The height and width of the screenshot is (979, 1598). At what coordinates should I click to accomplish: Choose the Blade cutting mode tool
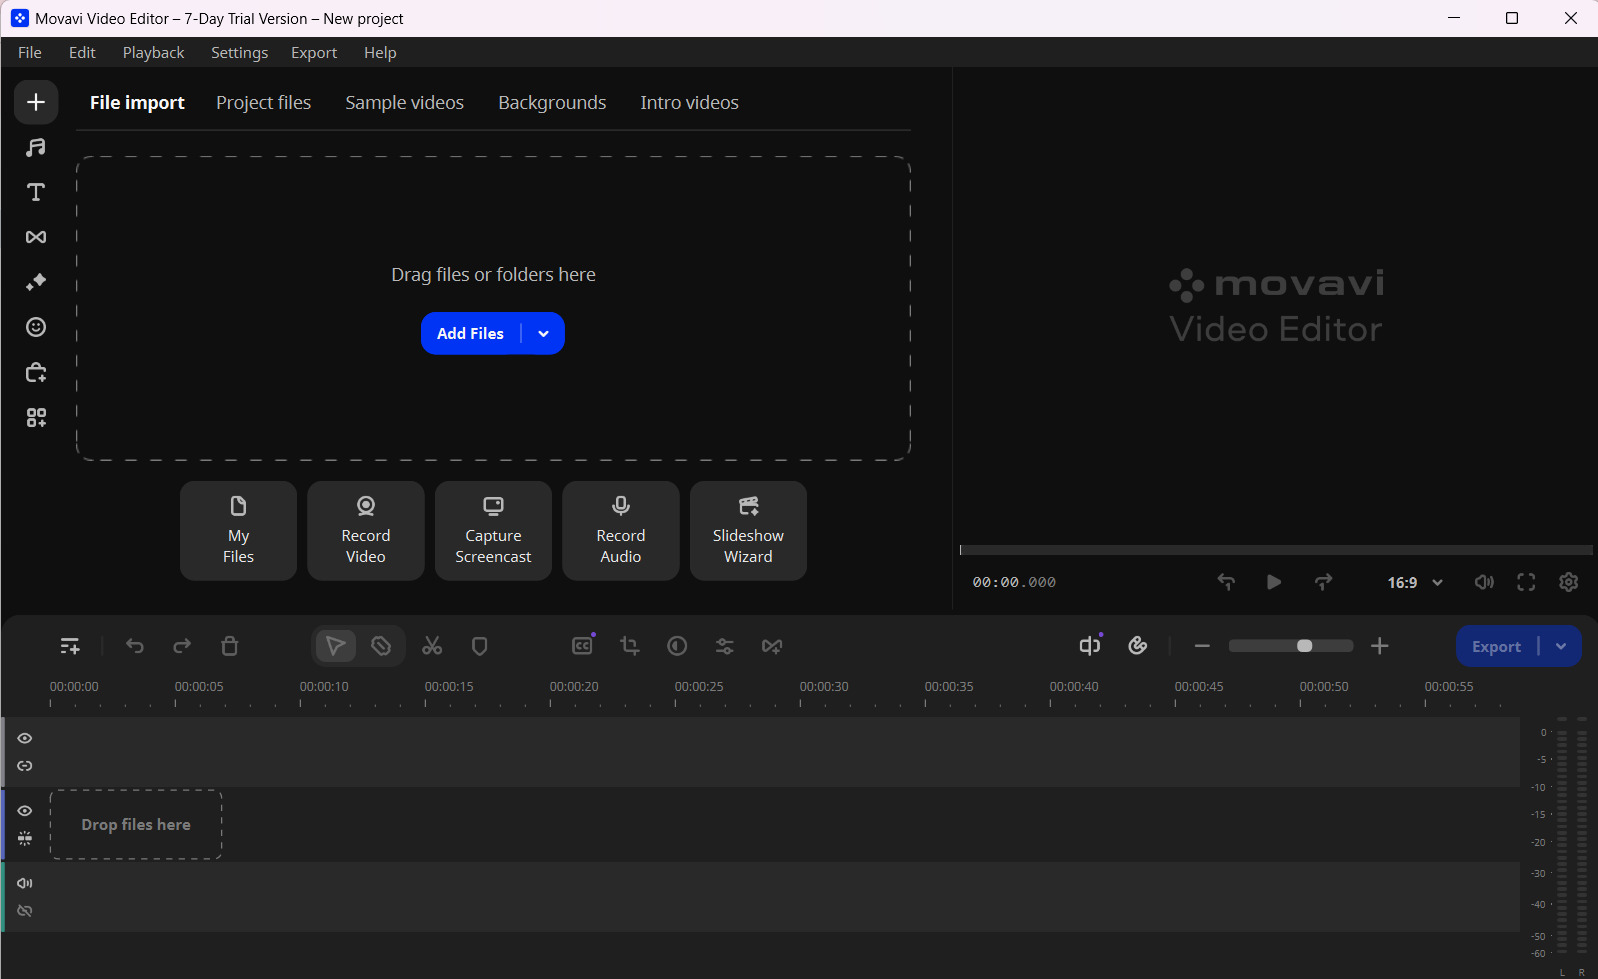click(x=381, y=646)
